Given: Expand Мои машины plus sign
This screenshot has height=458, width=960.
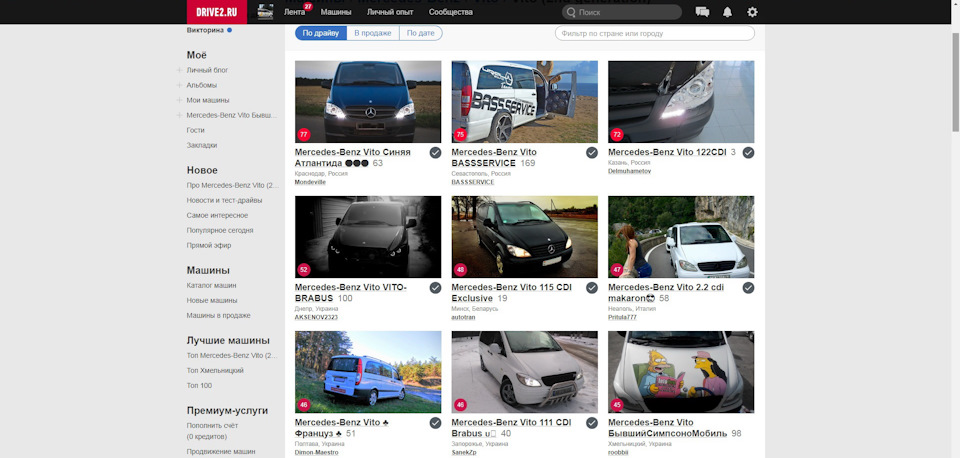Looking at the screenshot, I should click(x=179, y=100).
